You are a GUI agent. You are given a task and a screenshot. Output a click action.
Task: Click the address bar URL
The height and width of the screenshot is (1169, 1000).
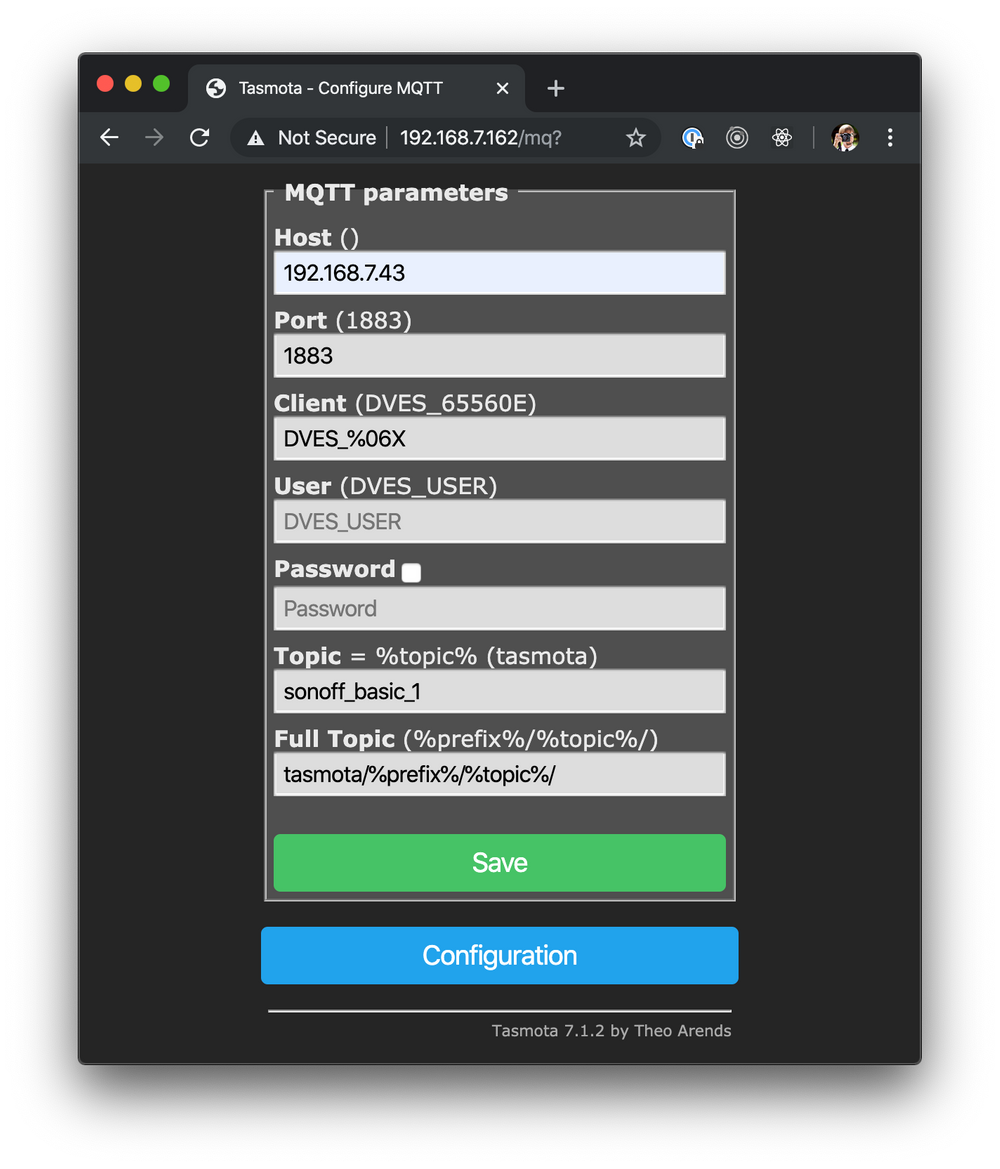point(480,138)
